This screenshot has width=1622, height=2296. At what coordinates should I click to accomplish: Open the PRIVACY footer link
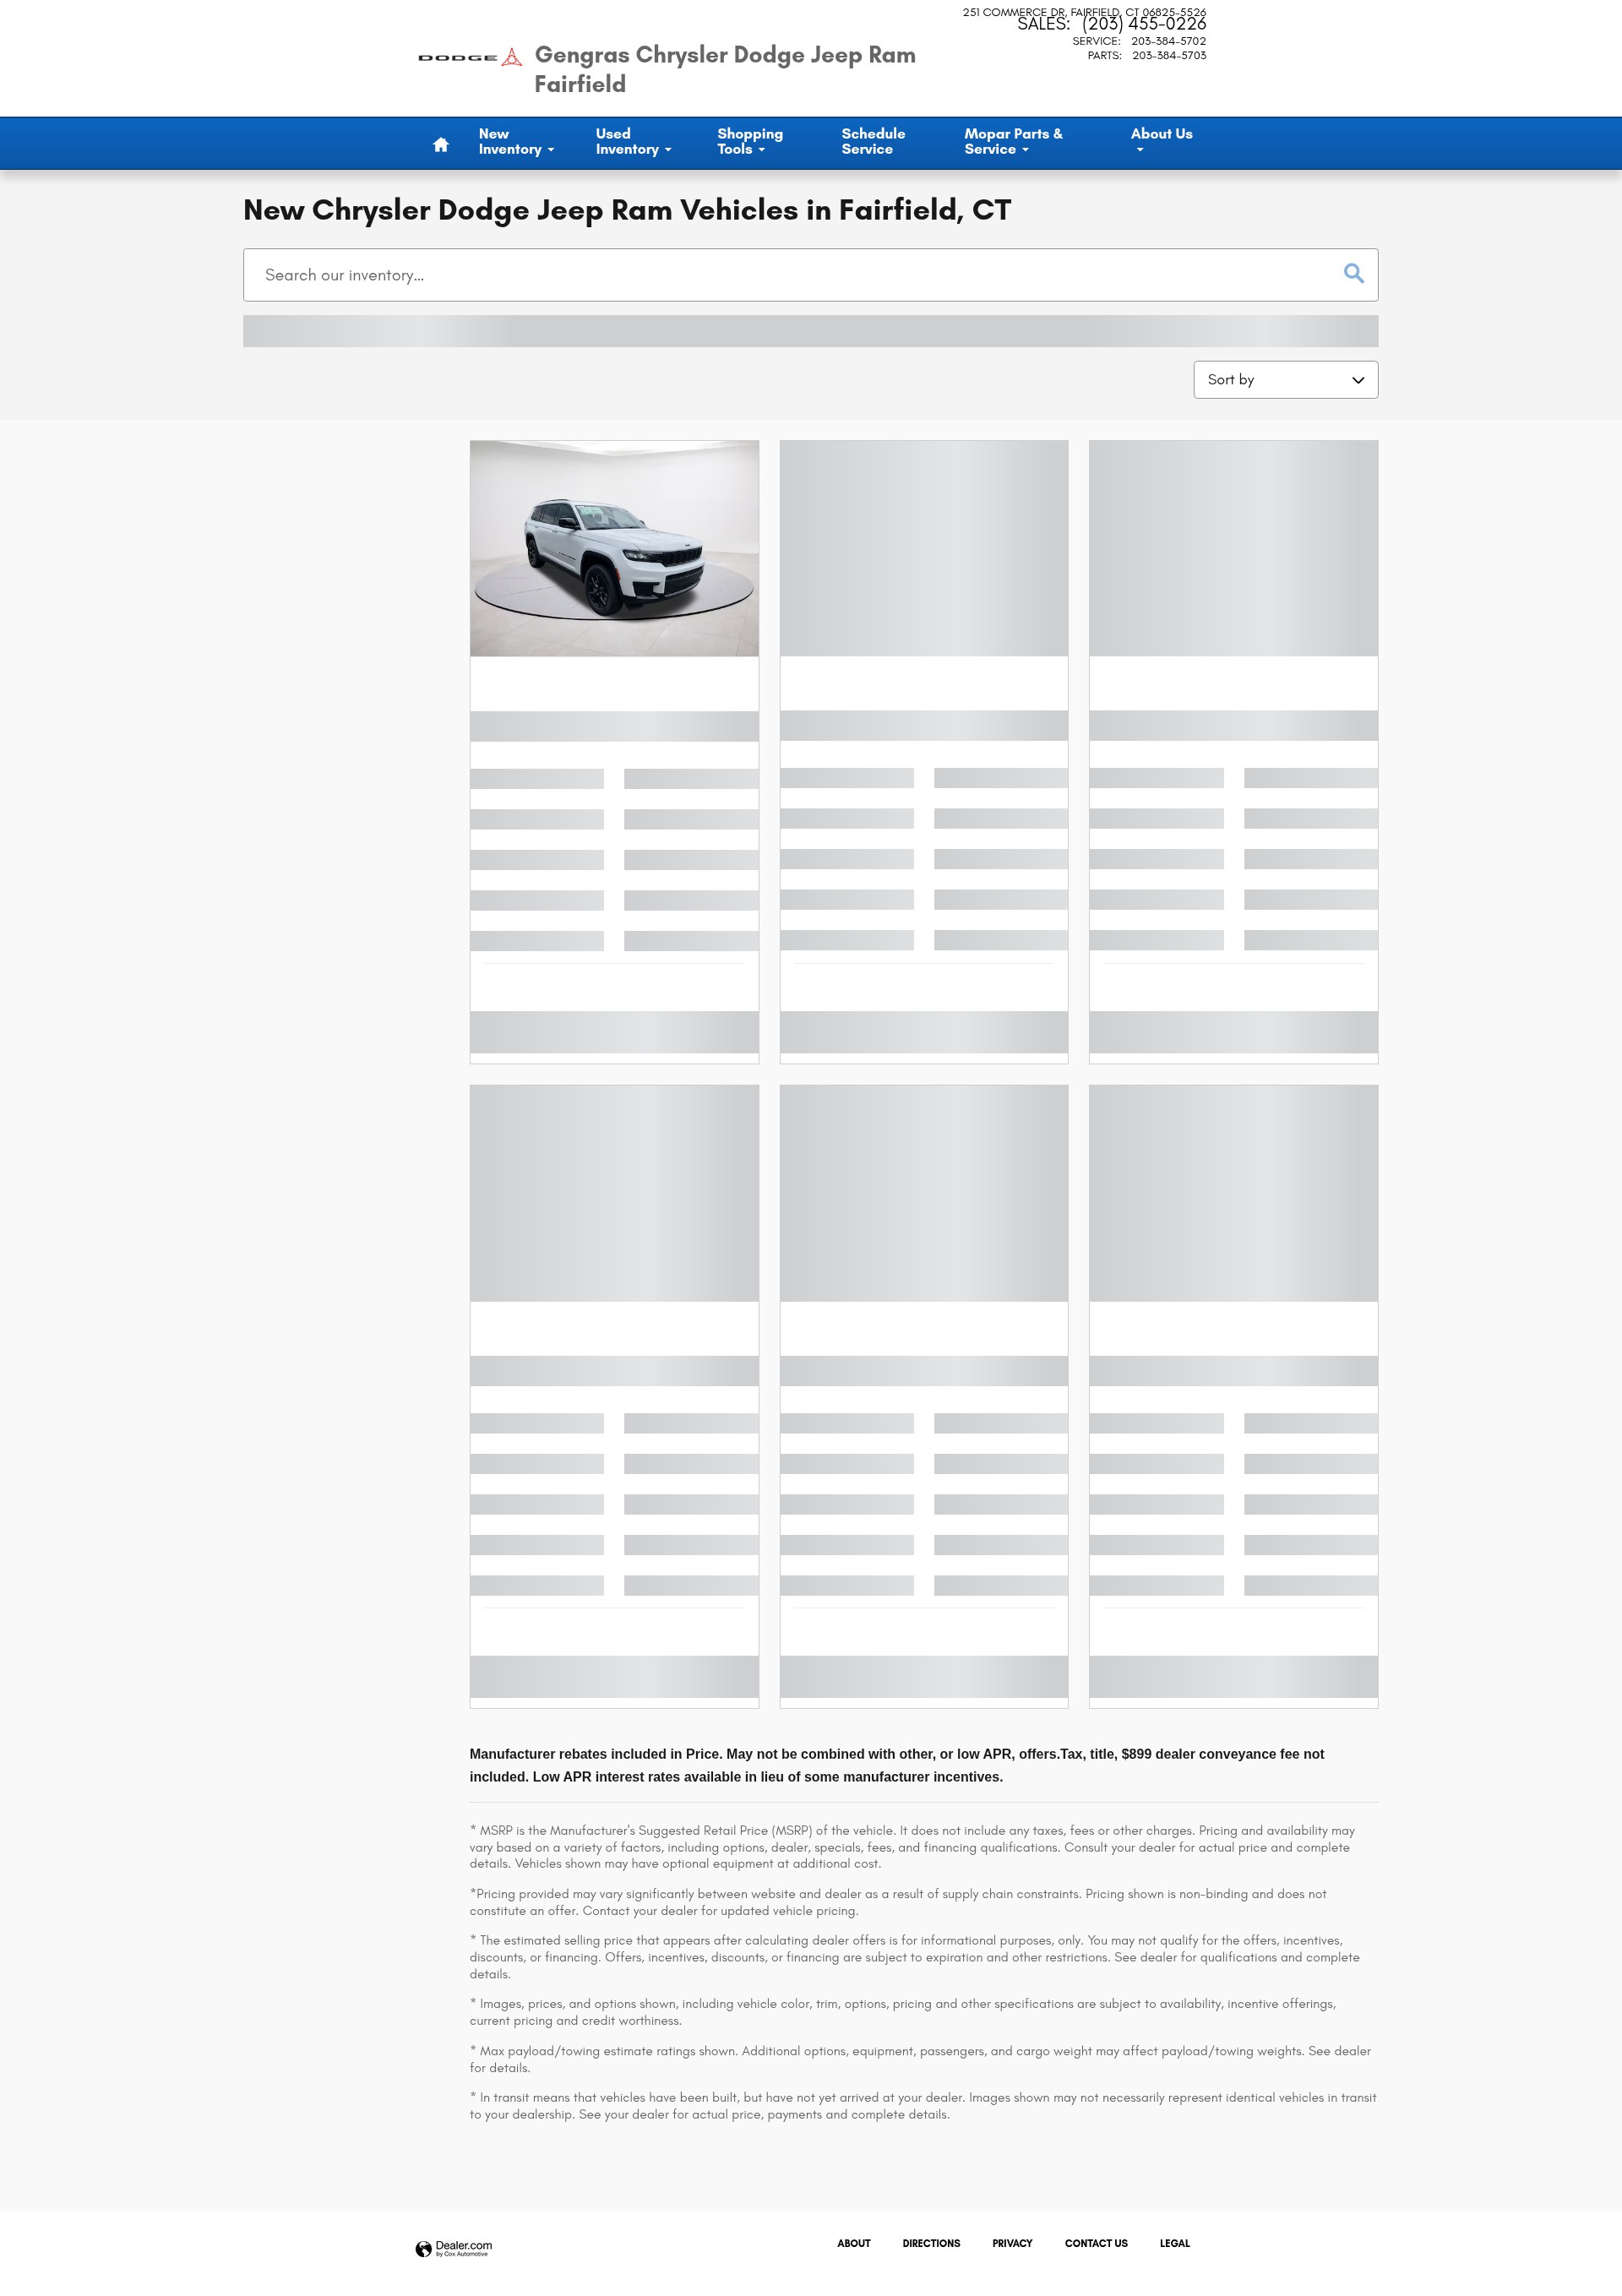point(1012,2243)
